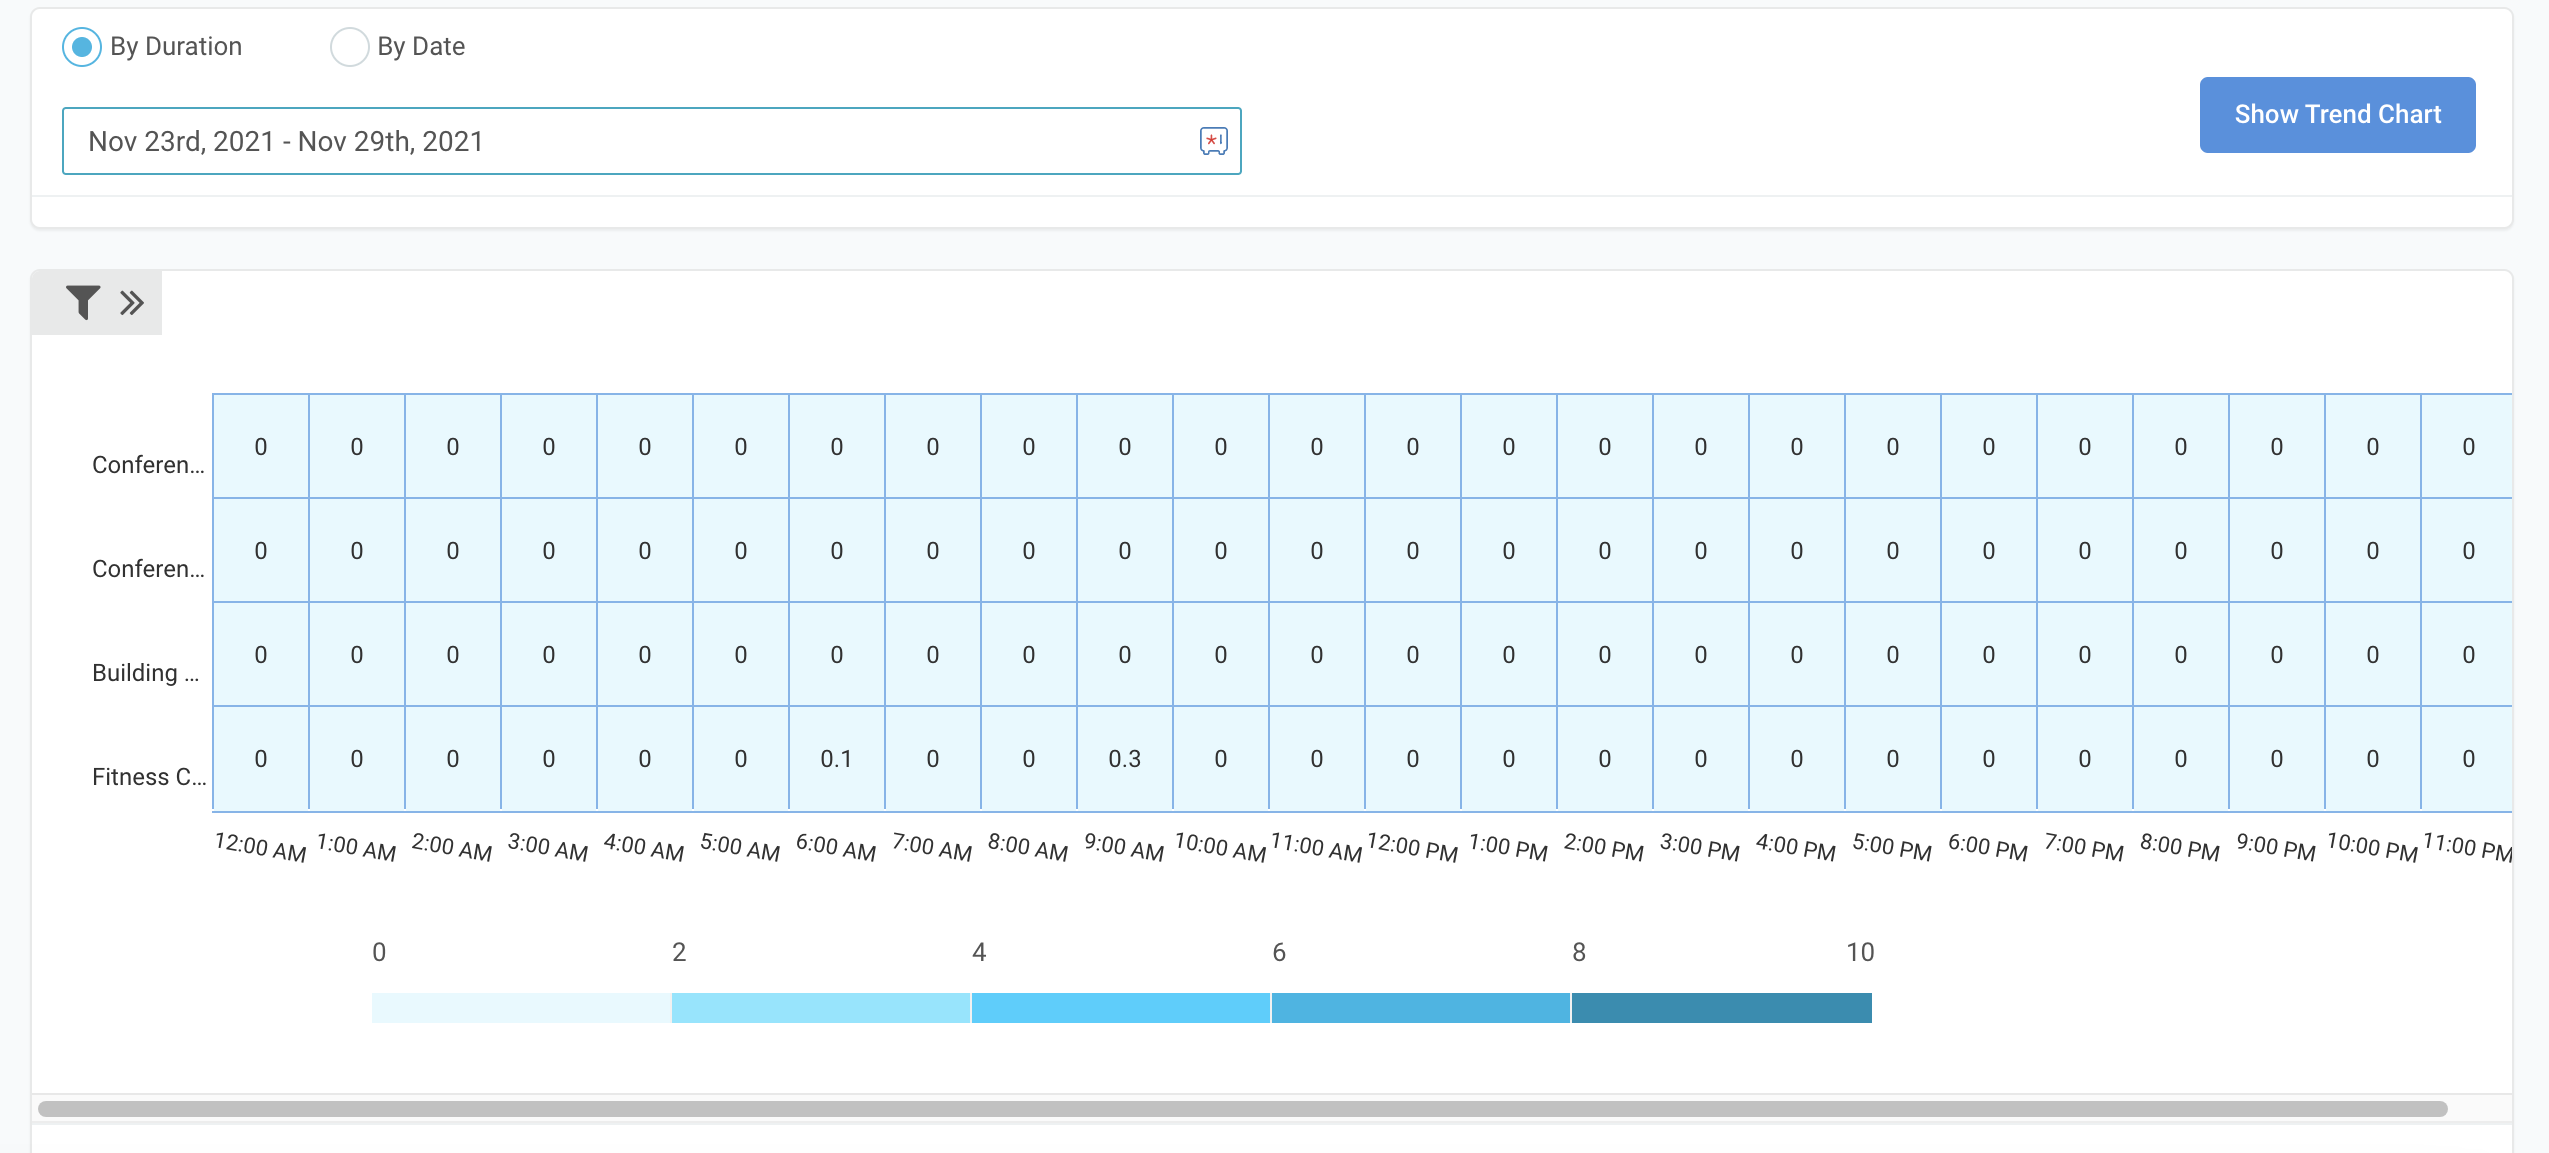The image size is (2549, 1153).
Task: Click the date range input field
Action: [630, 141]
